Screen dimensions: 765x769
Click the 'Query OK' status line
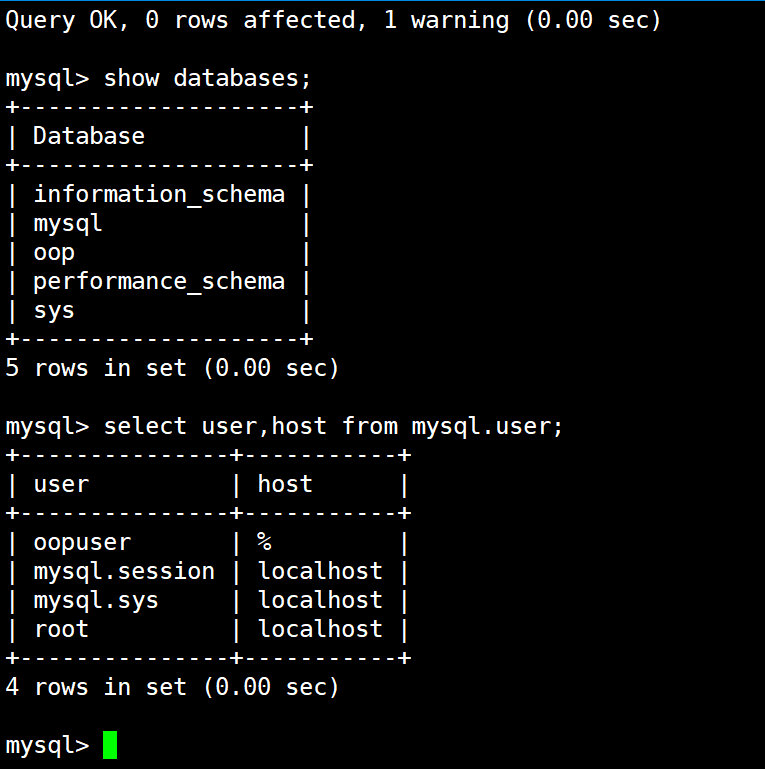(x=334, y=20)
